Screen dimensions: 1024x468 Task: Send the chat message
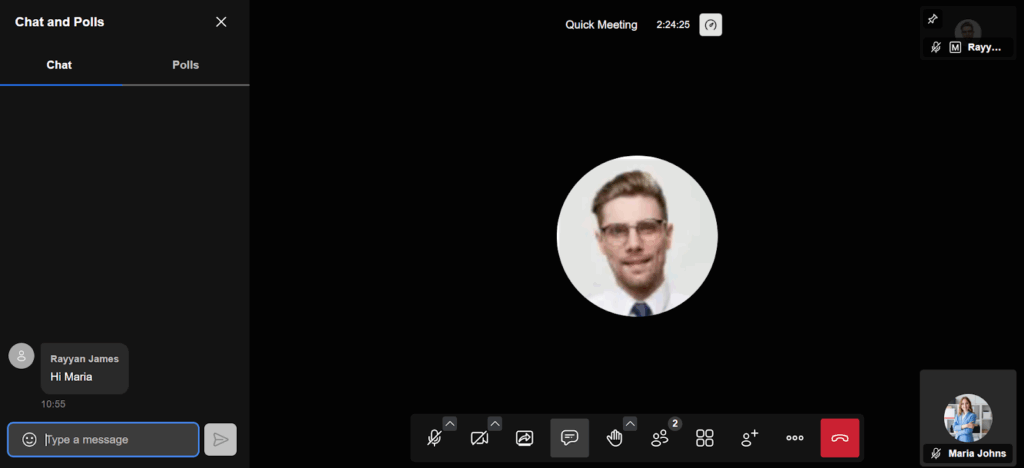coord(221,439)
